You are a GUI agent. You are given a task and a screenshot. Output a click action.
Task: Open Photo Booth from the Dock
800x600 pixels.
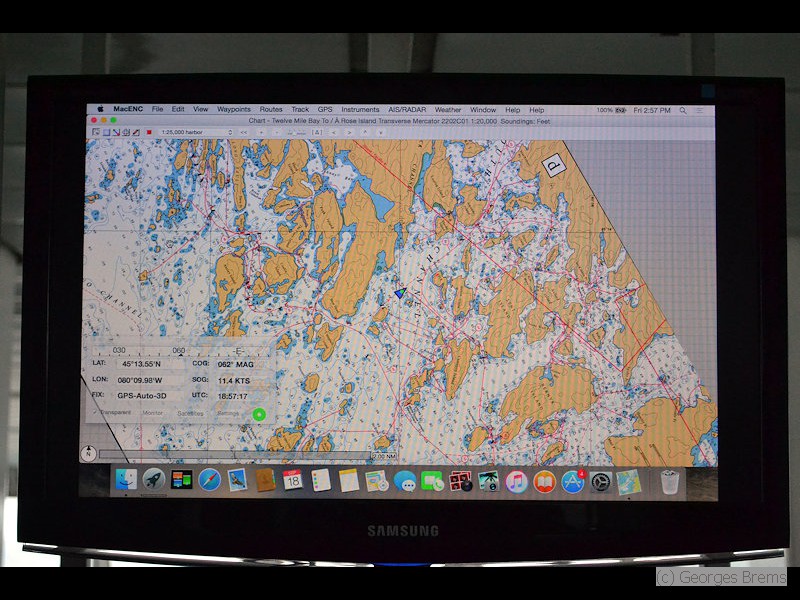click(x=461, y=482)
